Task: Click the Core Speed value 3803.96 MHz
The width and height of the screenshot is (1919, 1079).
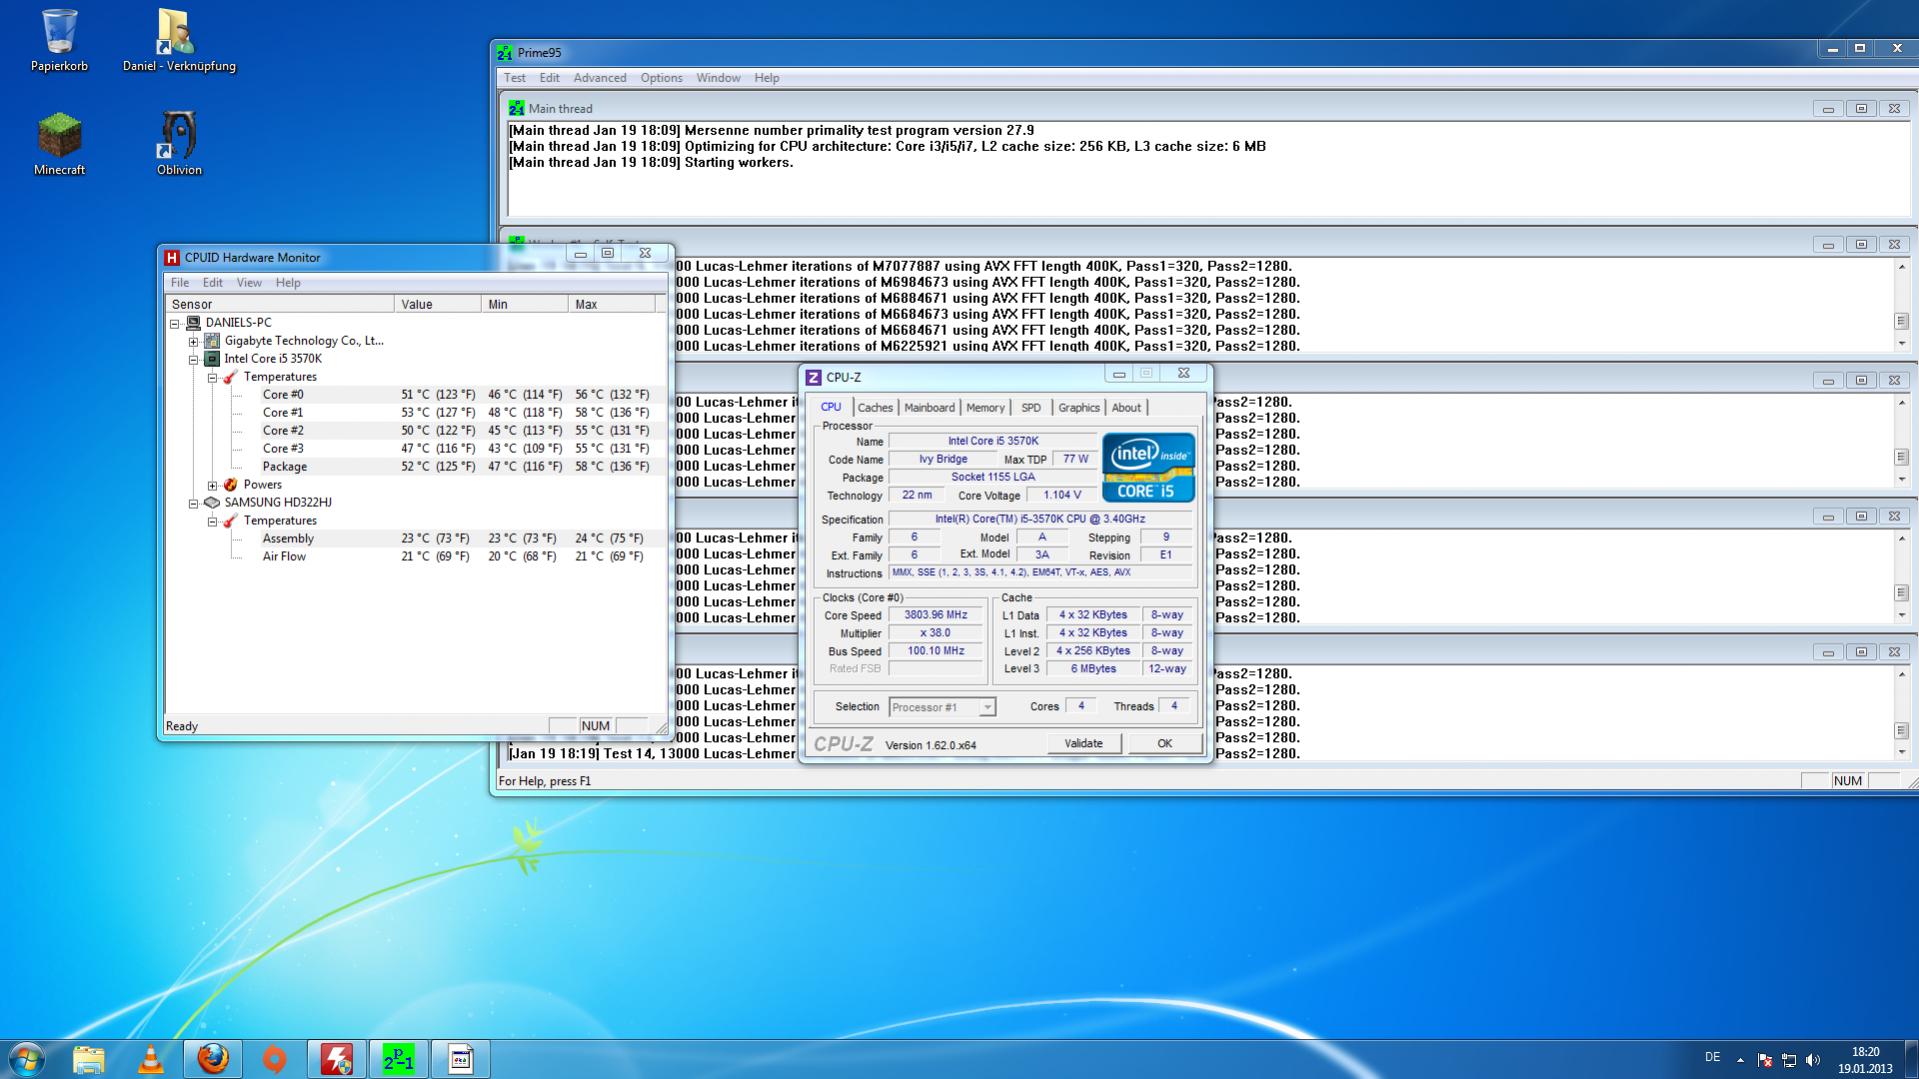Action: click(935, 615)
